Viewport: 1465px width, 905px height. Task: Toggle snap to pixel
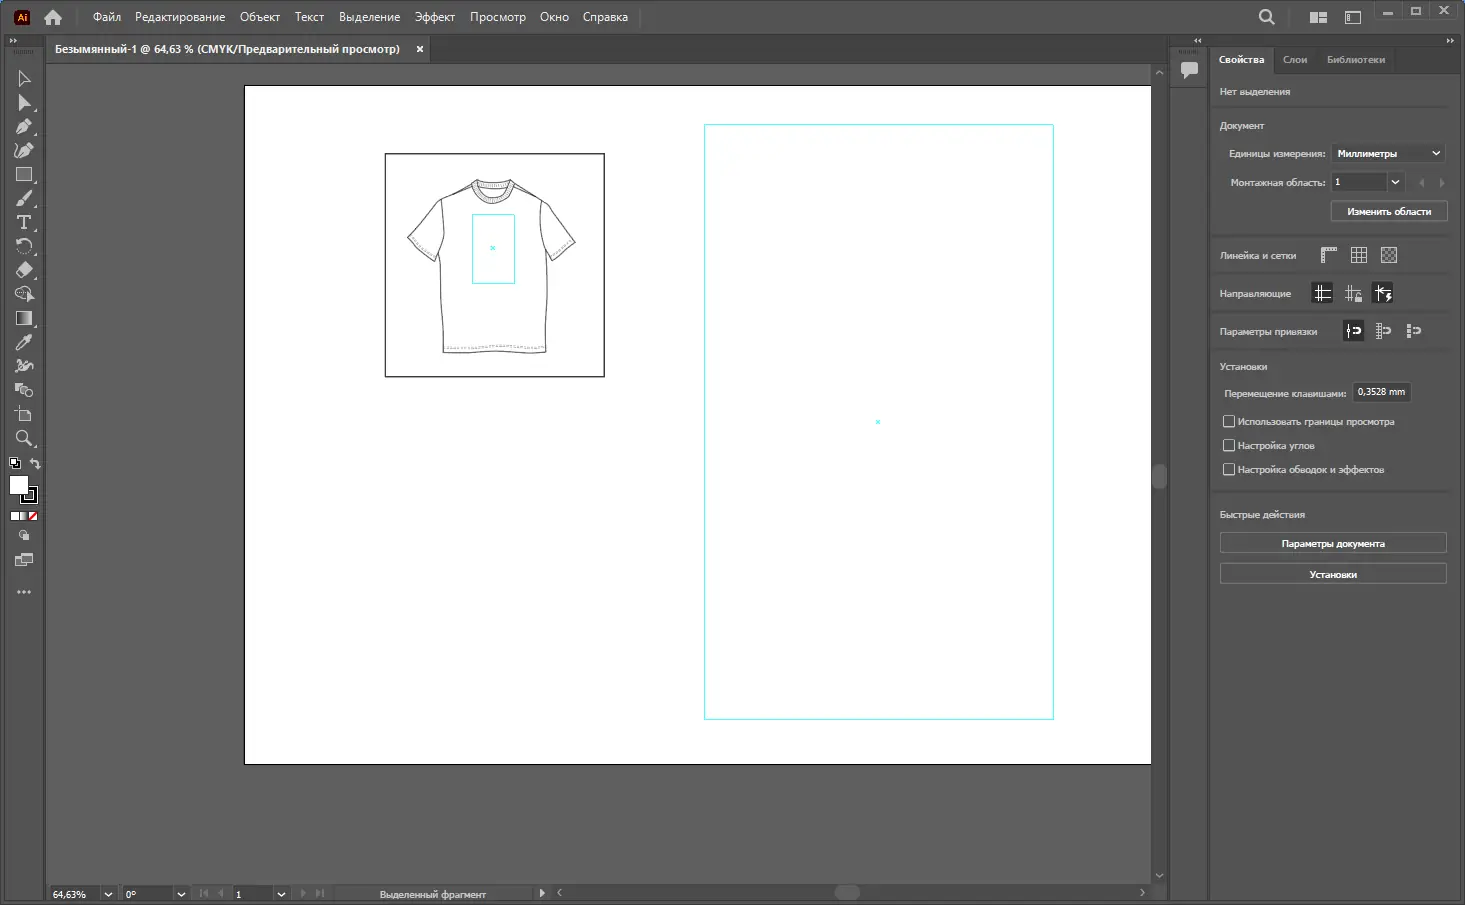pyautogui.click(x=1413, y=331)
